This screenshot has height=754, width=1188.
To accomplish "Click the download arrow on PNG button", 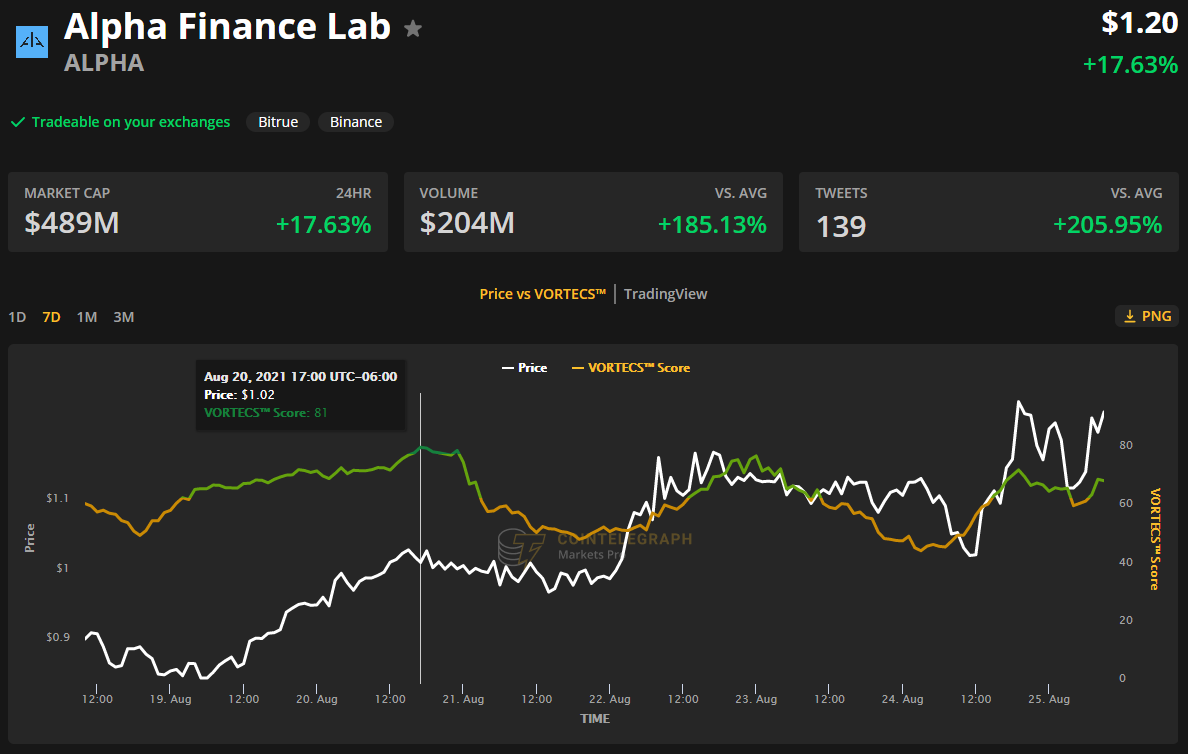I will point(1130,316).
